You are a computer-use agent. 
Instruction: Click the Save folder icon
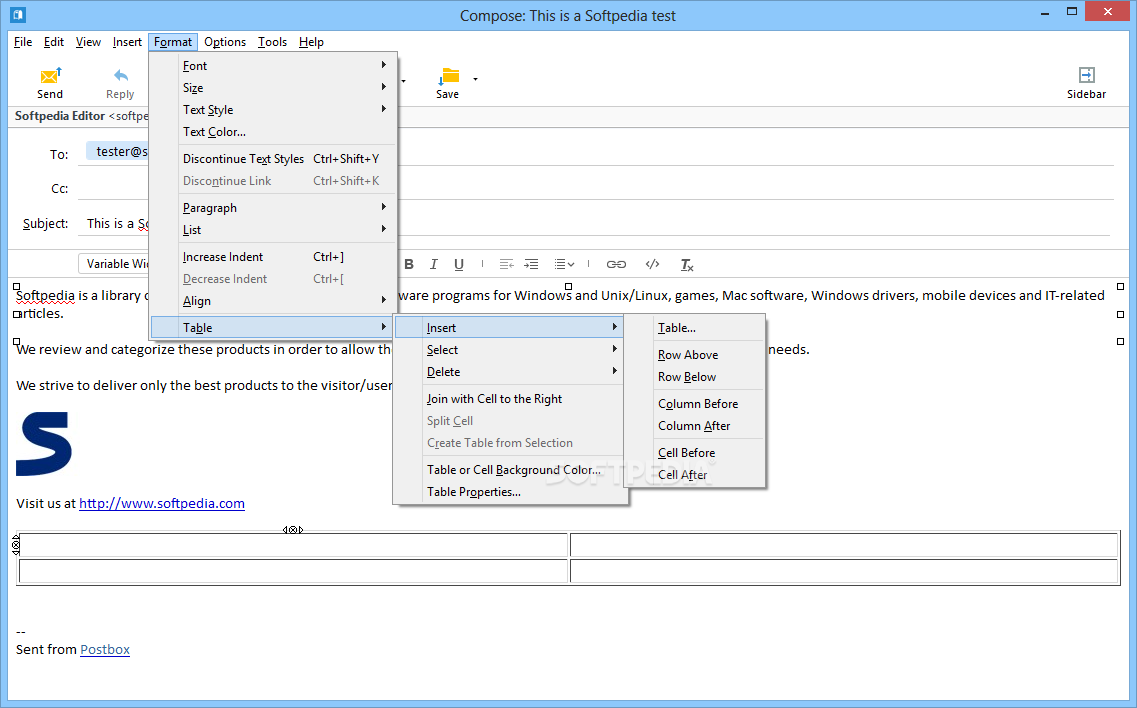449,76
